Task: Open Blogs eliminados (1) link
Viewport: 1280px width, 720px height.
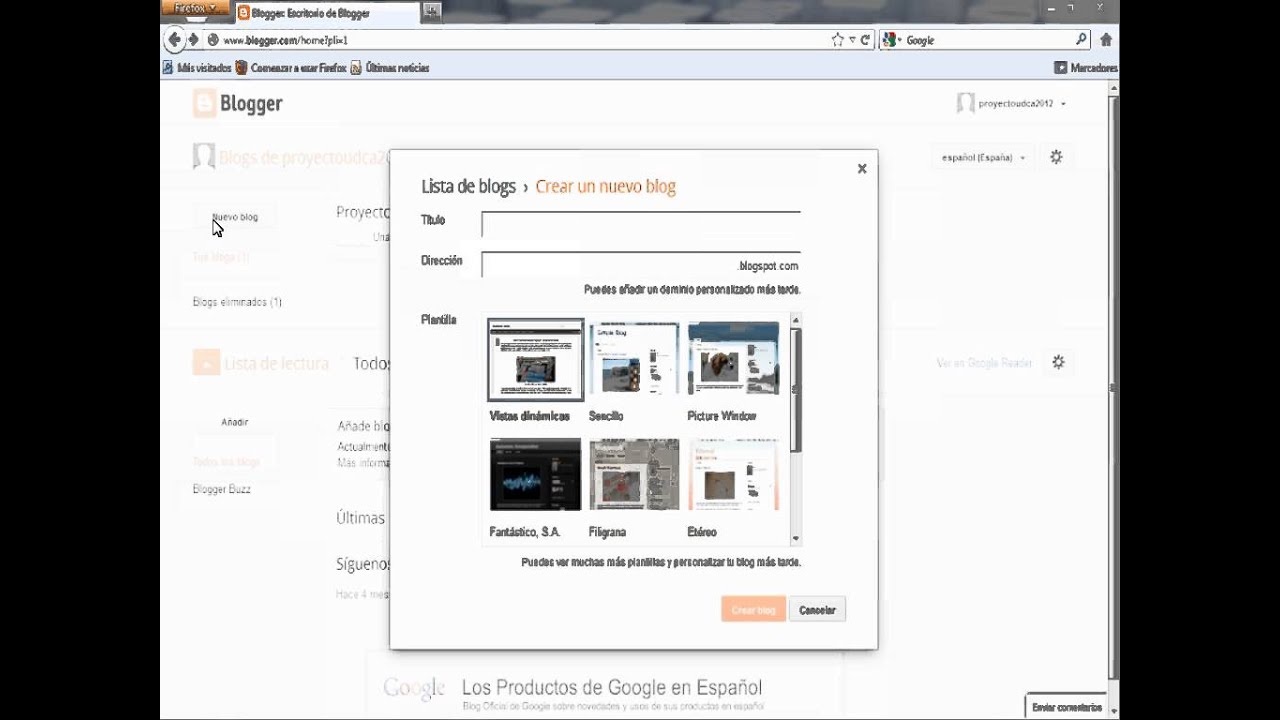Action: 237,302
